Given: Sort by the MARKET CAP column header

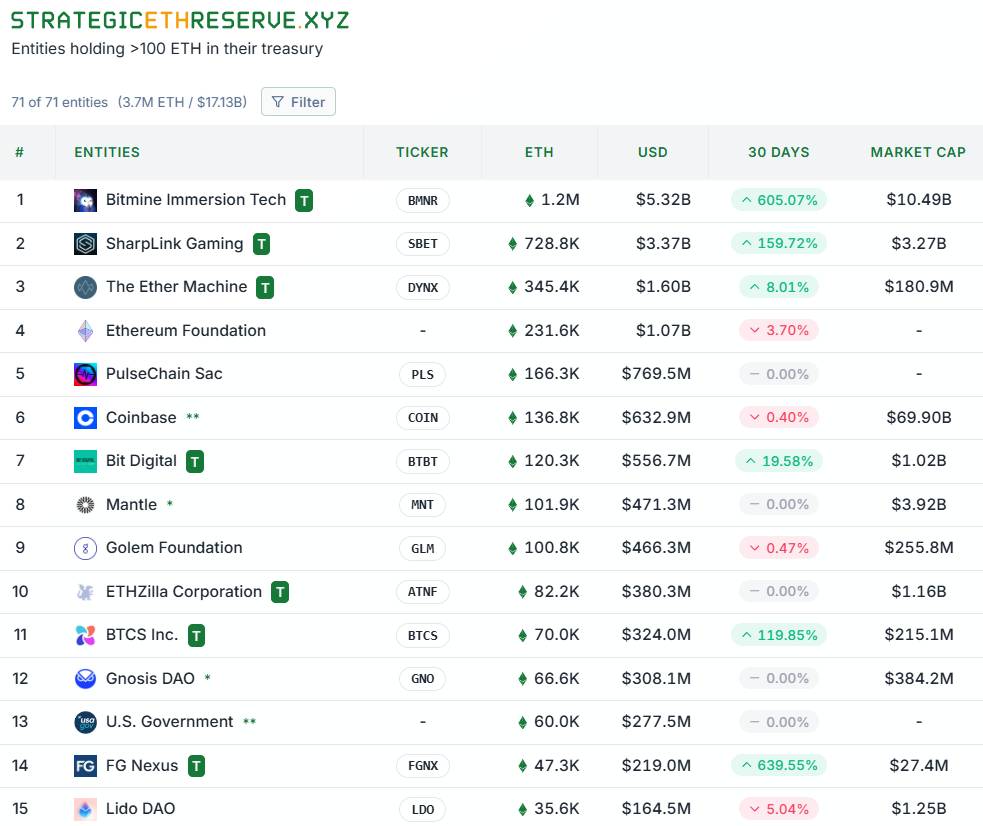Looking at the screenshot, I should (918, 152).
